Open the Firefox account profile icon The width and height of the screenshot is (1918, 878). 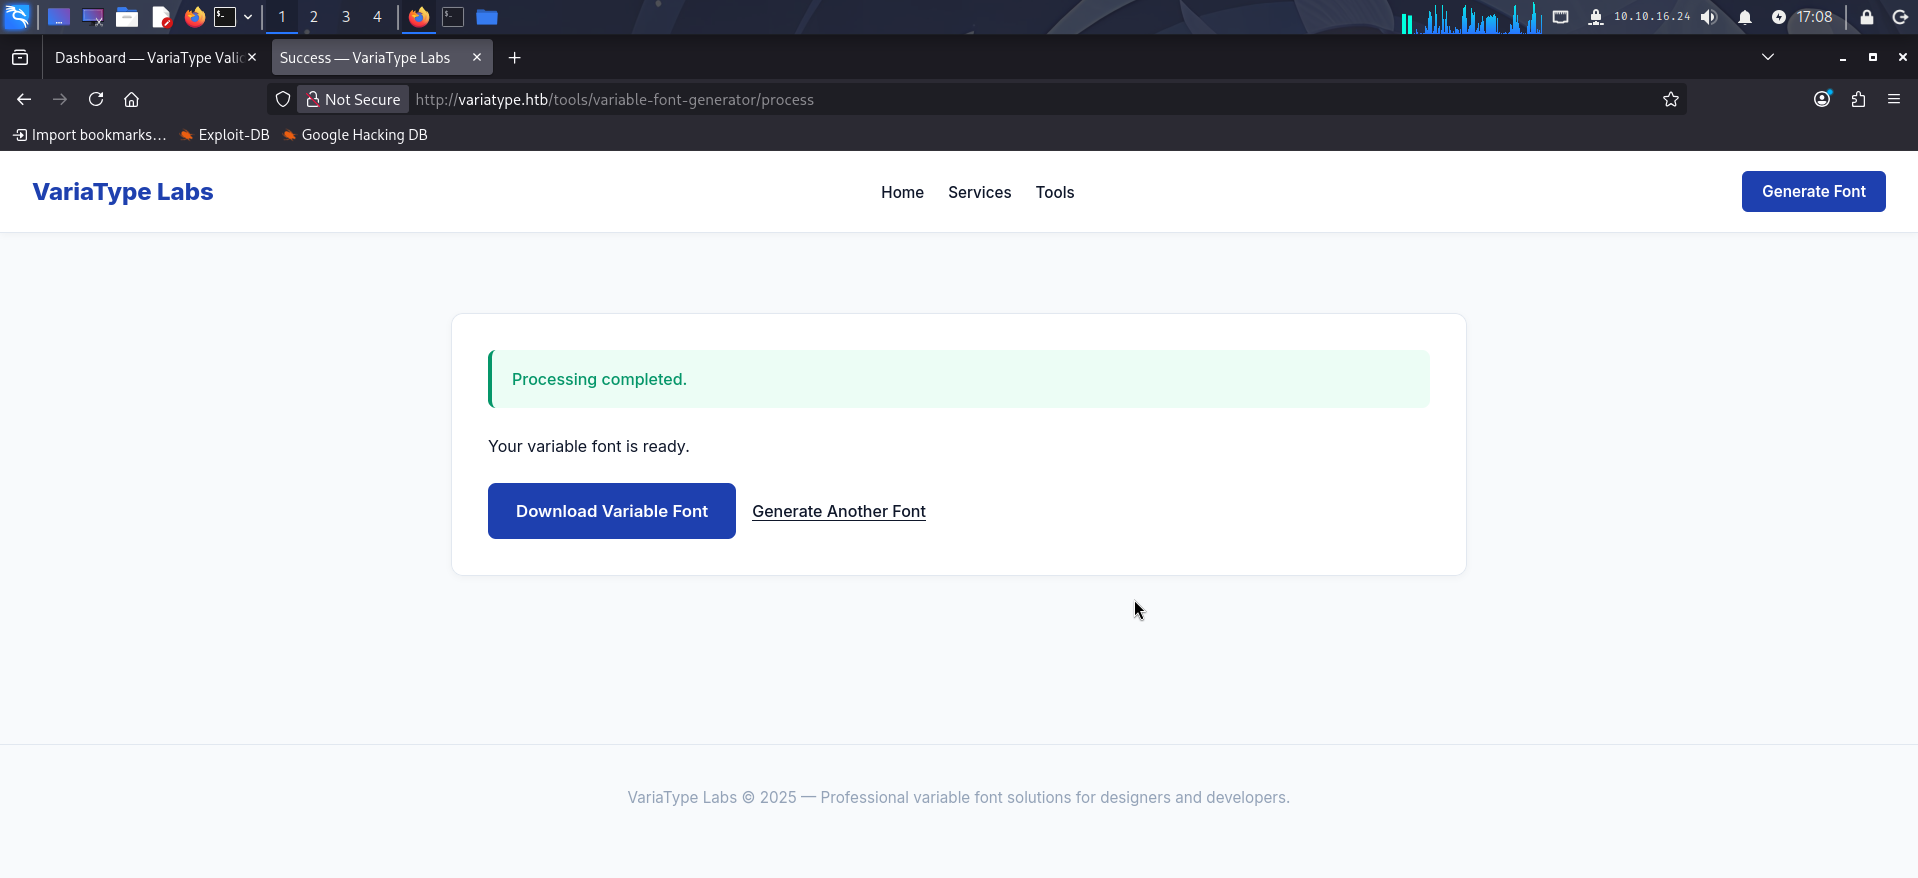click(1822, 99)
